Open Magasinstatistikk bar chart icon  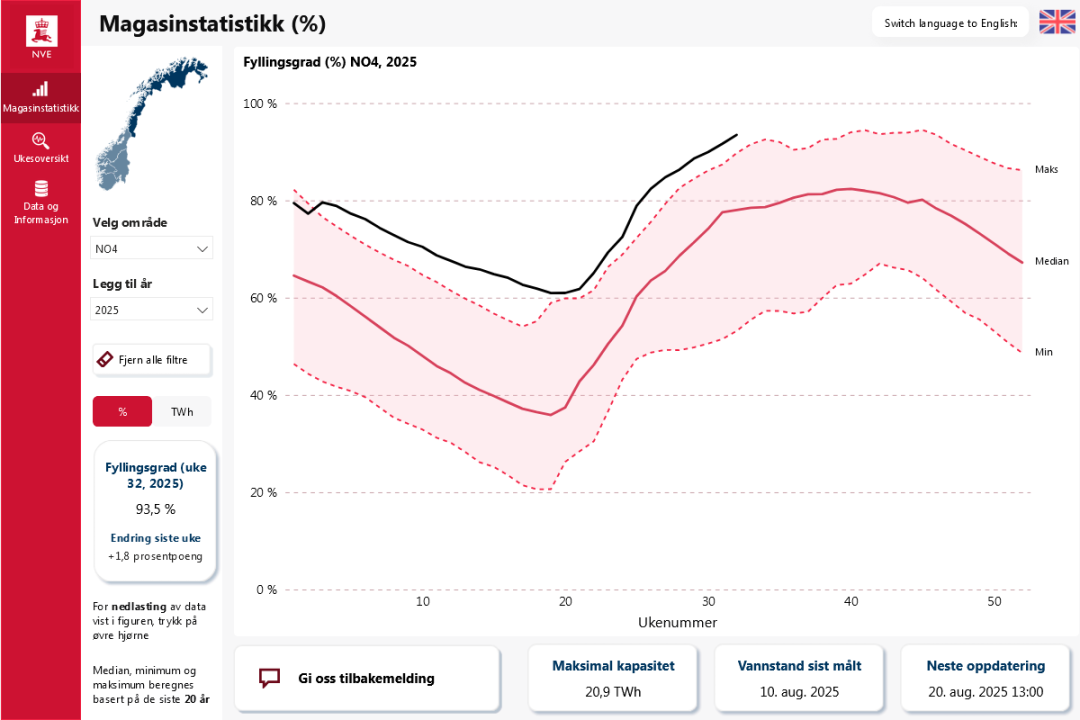click(x=40, y=89)
